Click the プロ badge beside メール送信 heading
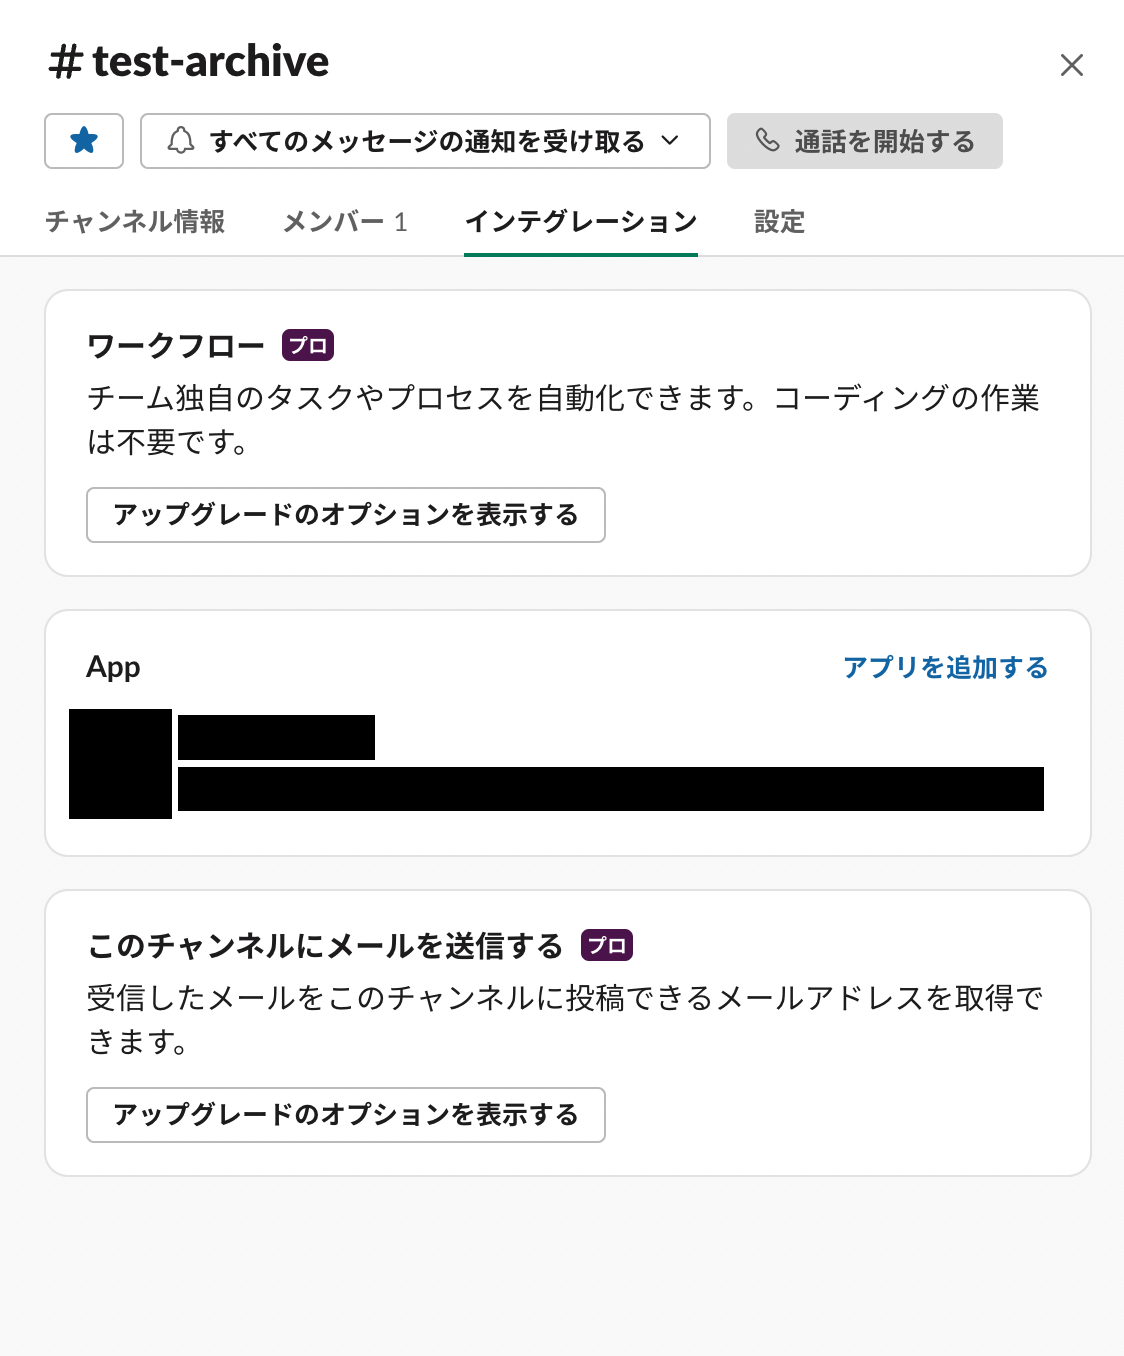 pyautogui.click(x=606, y=946)
